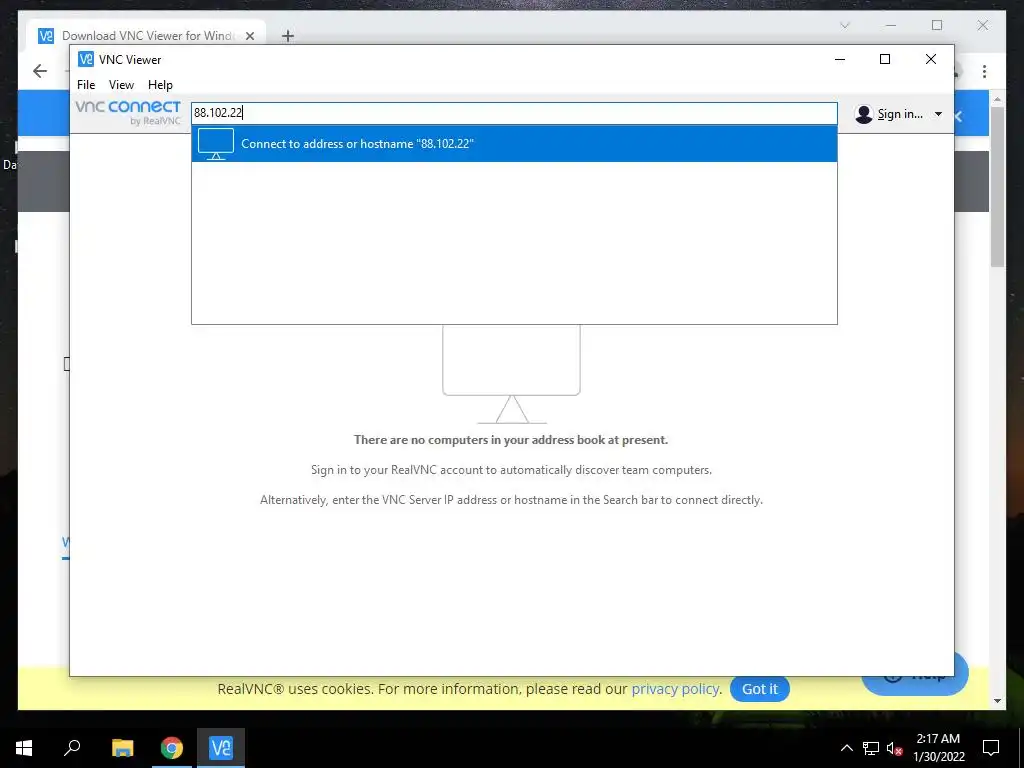Open the File menu in VNC Viewer
The width and height of the screenshot is (1024, 768).
coord(86,85)
